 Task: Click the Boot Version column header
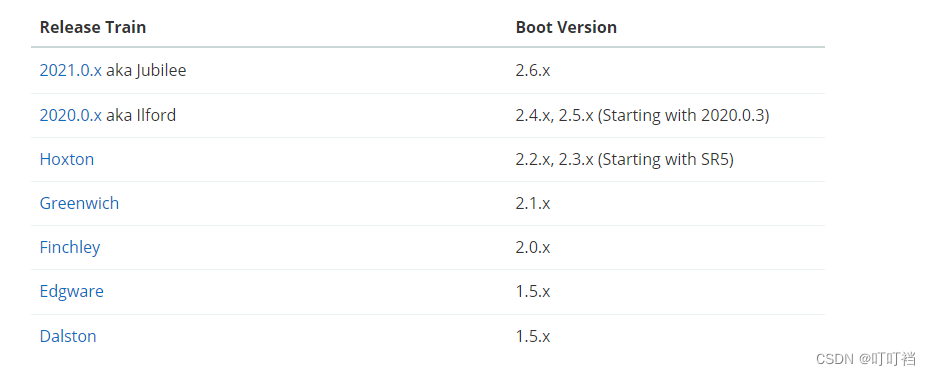click(566, 27)
